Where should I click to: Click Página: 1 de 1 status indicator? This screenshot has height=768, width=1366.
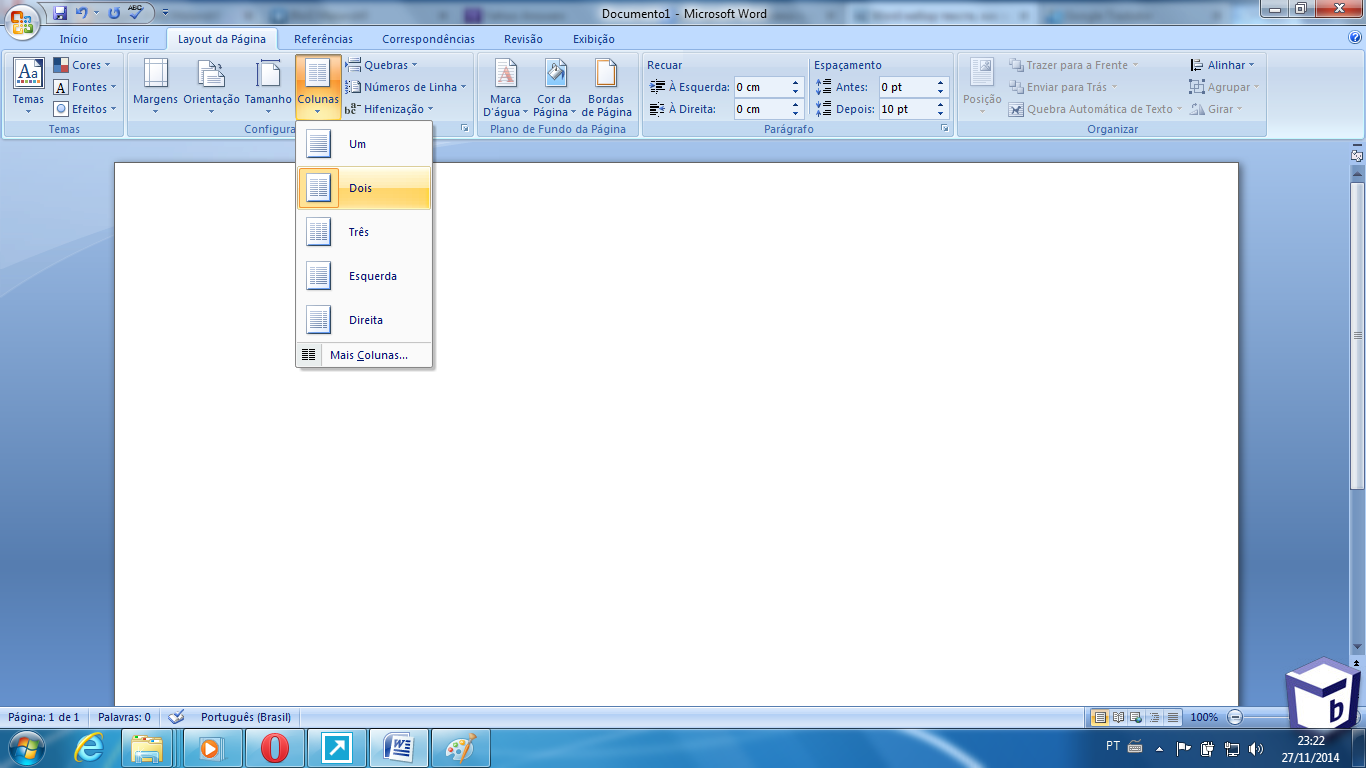44,717
